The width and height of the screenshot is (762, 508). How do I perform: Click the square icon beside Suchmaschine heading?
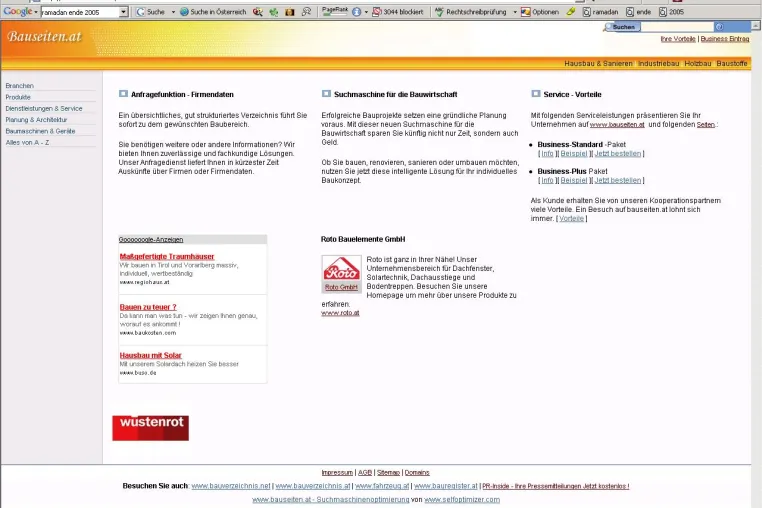pyautogui.click(x=326, y=94)
